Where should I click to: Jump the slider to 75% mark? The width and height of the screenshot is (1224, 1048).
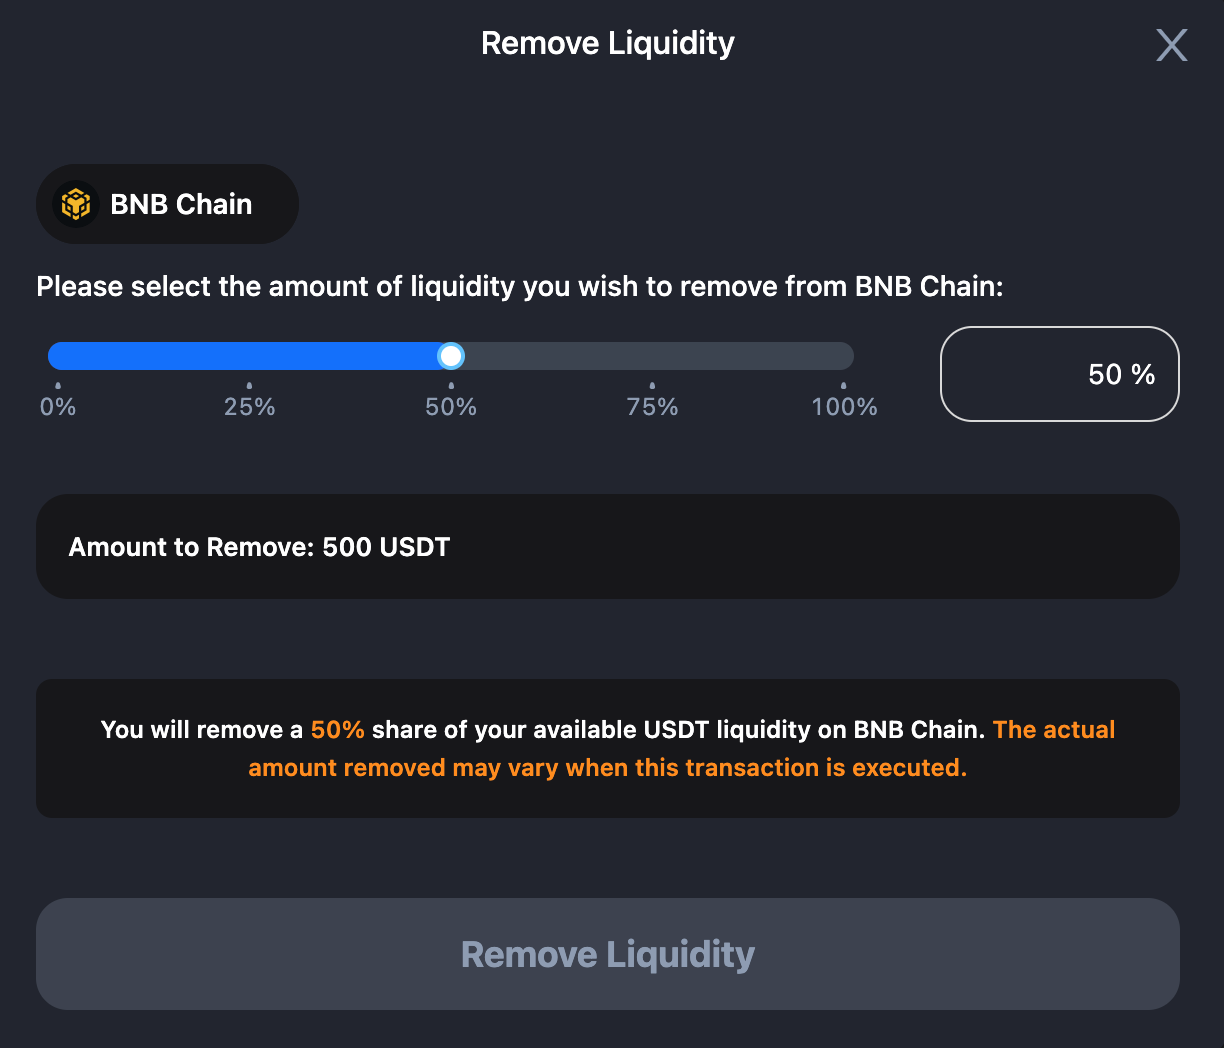(652, 406)
